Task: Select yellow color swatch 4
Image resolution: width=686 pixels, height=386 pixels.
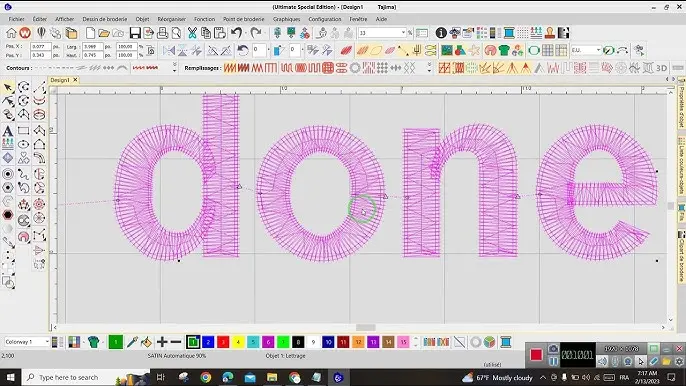Action: click(x=238, y=342)
